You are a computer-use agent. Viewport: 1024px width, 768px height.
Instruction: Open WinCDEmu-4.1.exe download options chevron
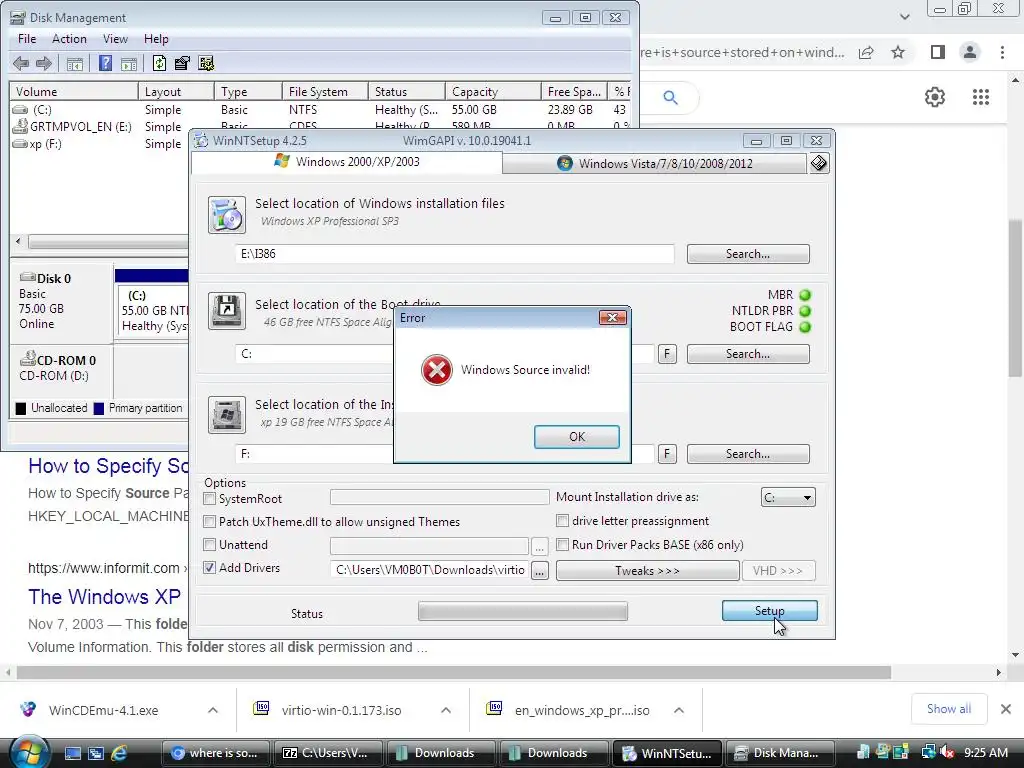tap(213, 710)
